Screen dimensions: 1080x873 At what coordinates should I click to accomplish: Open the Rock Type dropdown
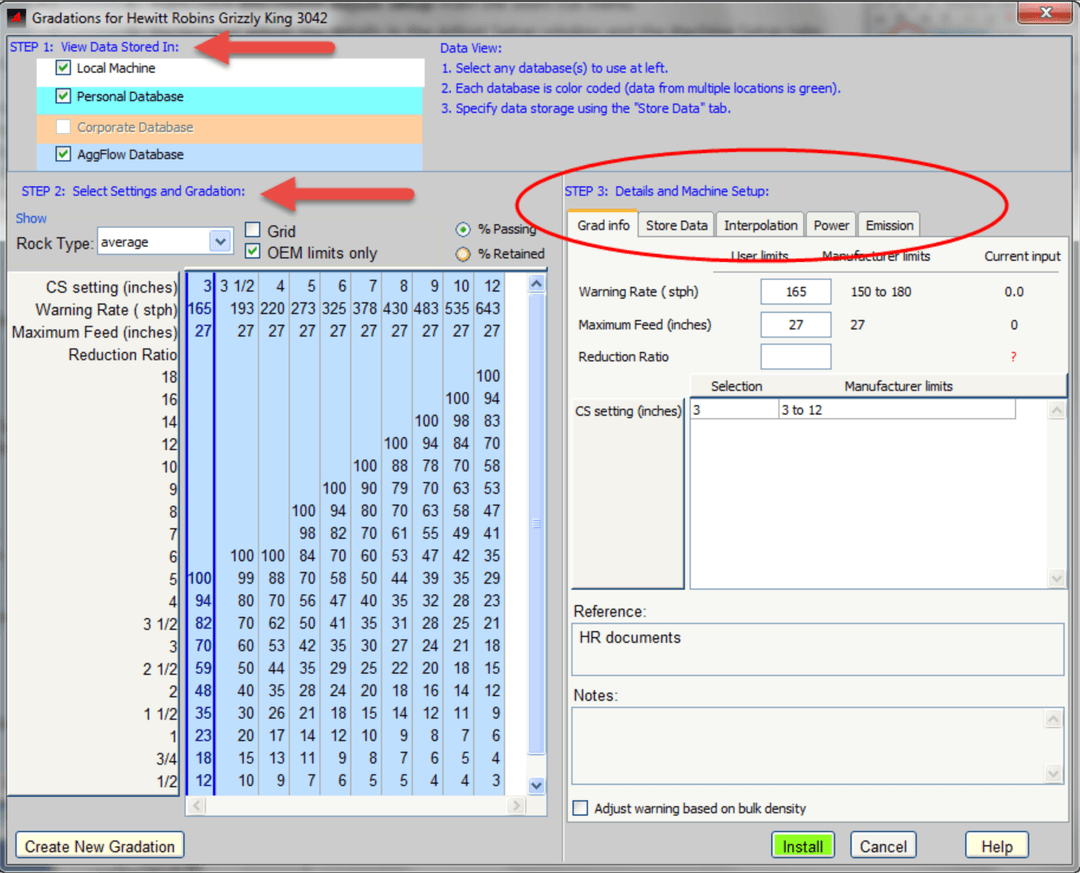(220, 242)
